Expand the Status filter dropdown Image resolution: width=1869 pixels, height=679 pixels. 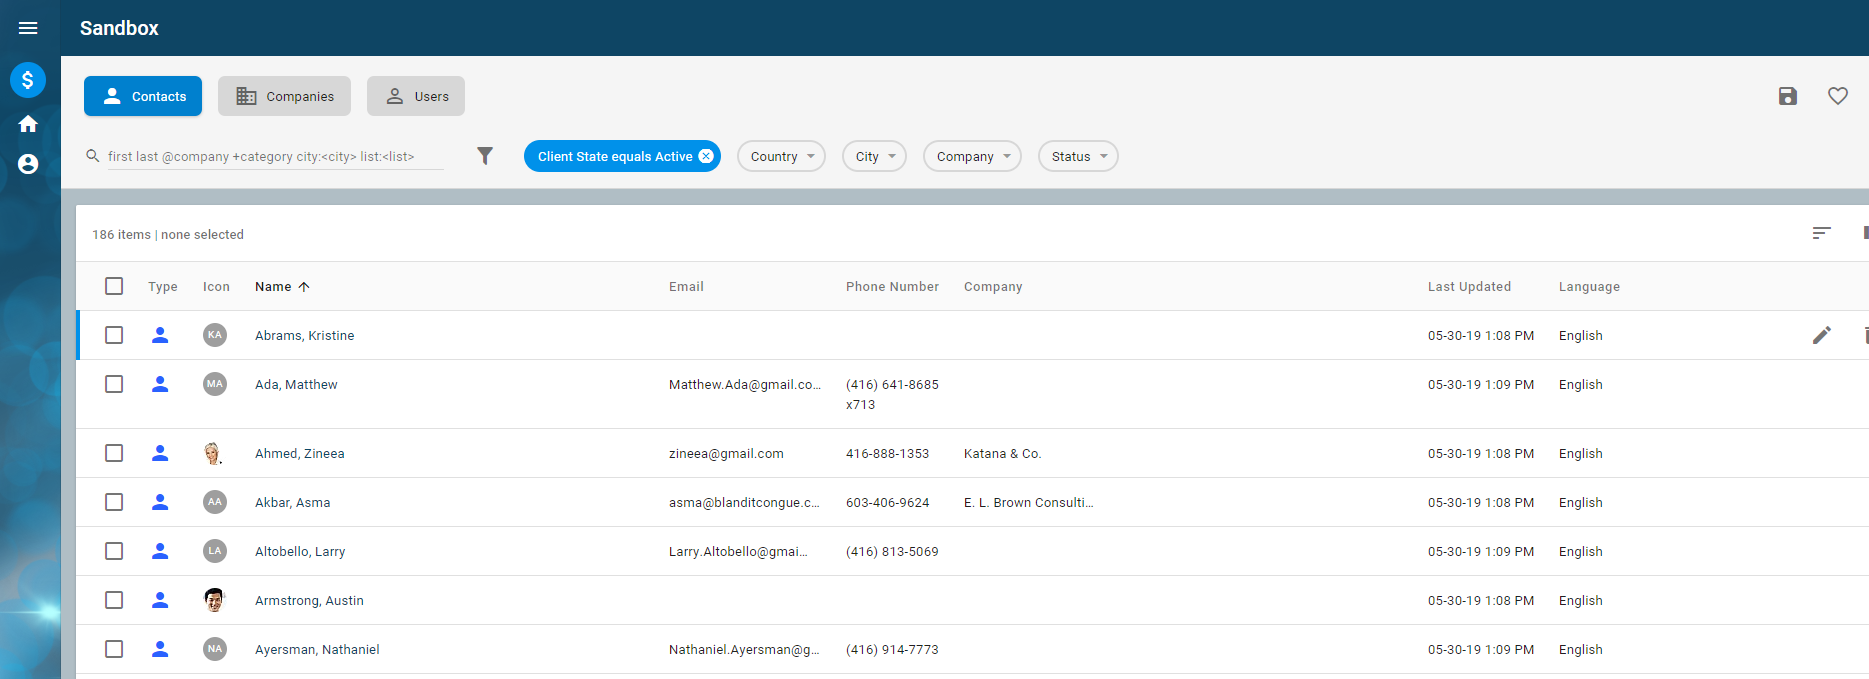[x=1078, y=156]
